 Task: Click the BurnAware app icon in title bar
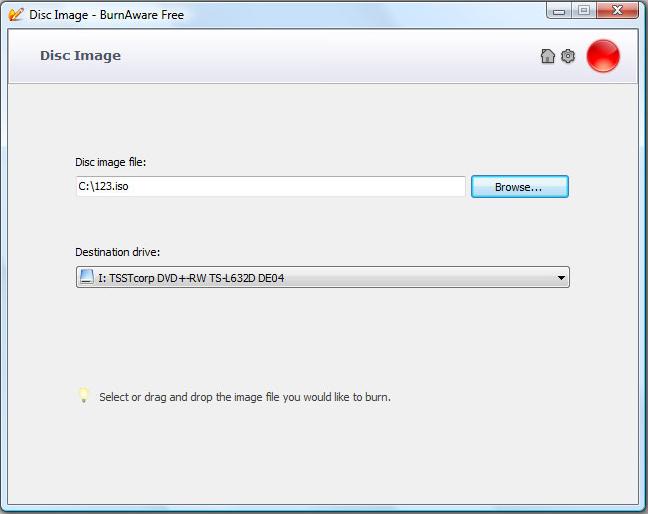pyautogui.click(x=16, y=14)
